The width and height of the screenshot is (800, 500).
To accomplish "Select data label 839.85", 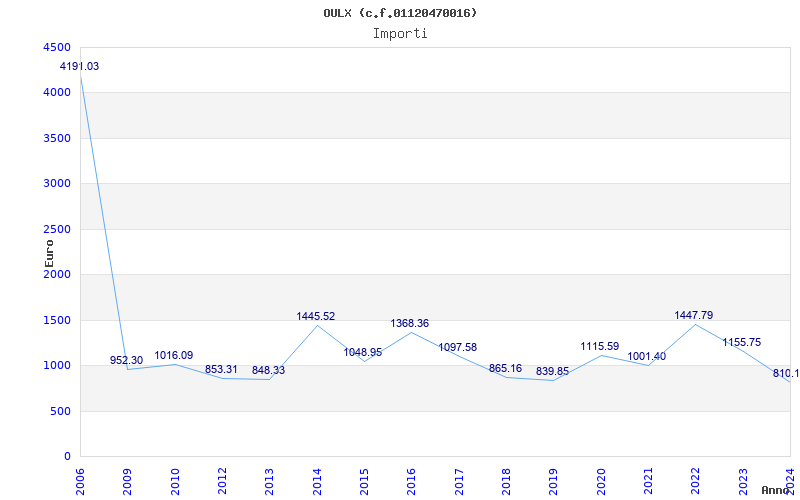I will click(552, 371).
